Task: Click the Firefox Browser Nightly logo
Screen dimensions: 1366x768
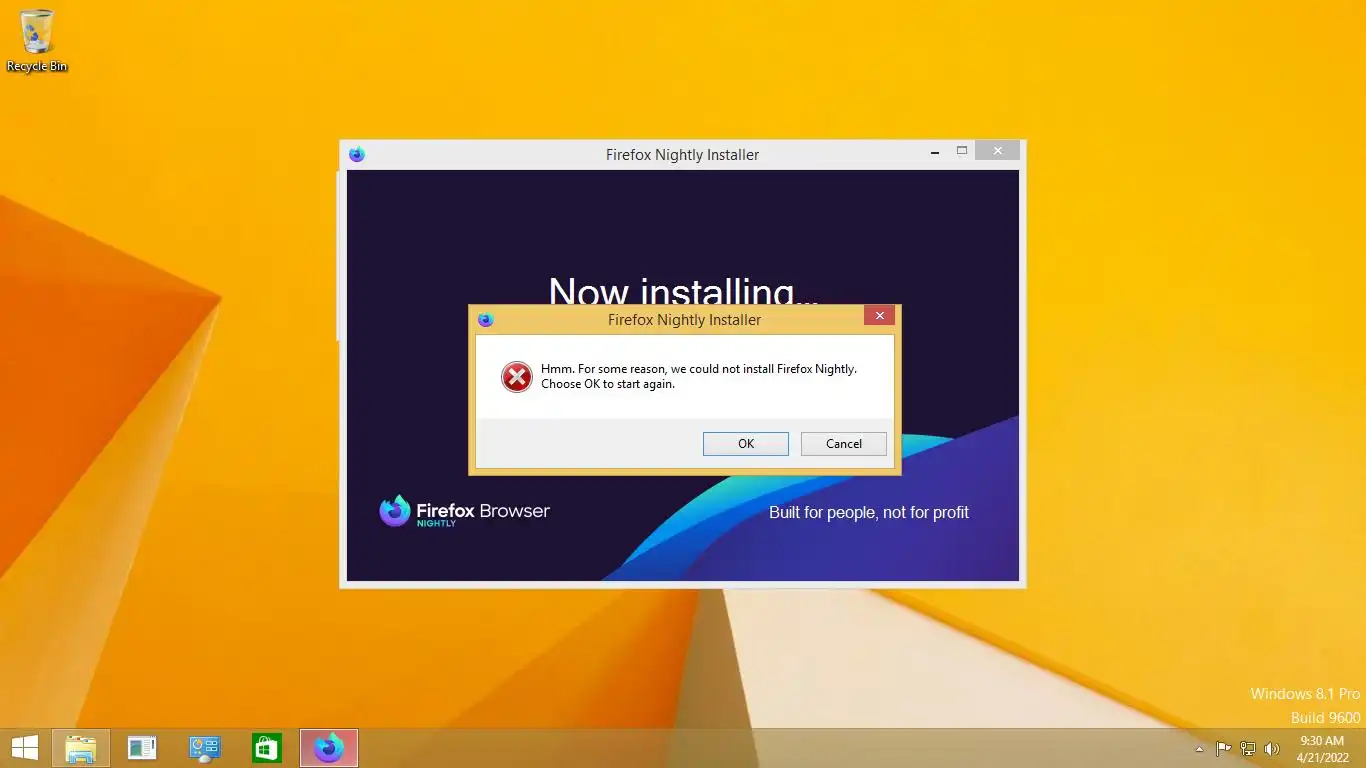Action: pos(465,511)
